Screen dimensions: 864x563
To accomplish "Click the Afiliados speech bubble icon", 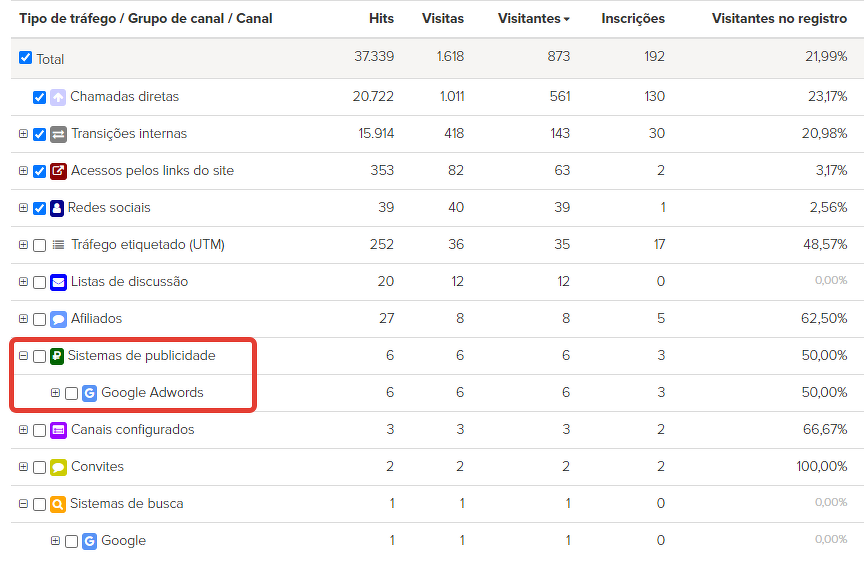I will click(x=58, y=319).
